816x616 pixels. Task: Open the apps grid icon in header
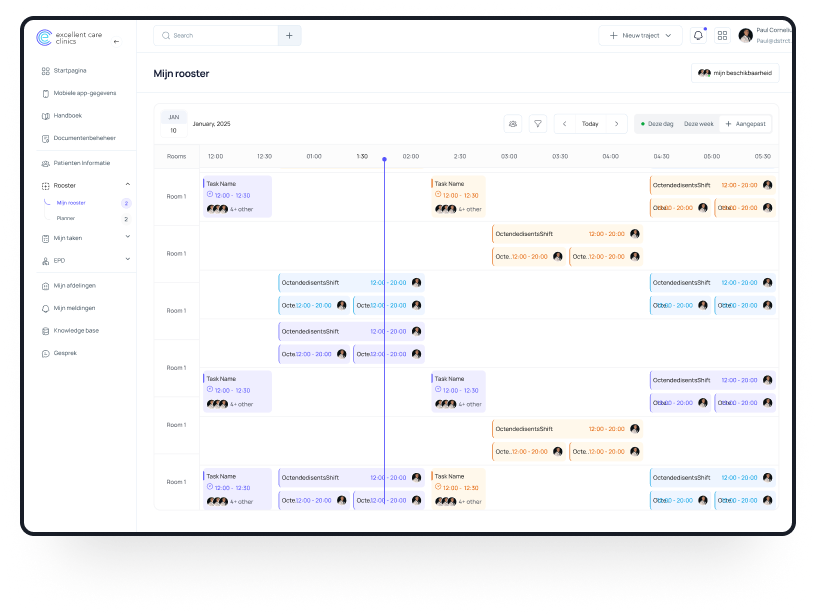(x=722, y=35)
